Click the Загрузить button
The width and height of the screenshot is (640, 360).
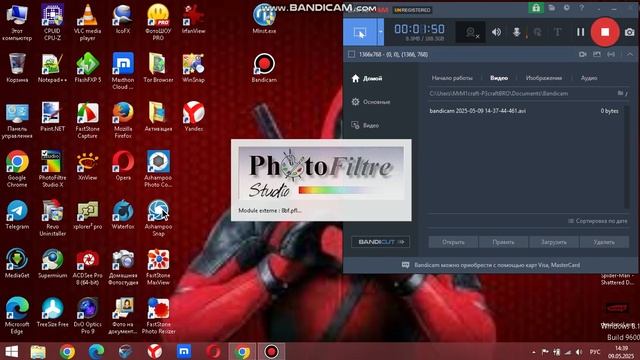tap(553, 242)
